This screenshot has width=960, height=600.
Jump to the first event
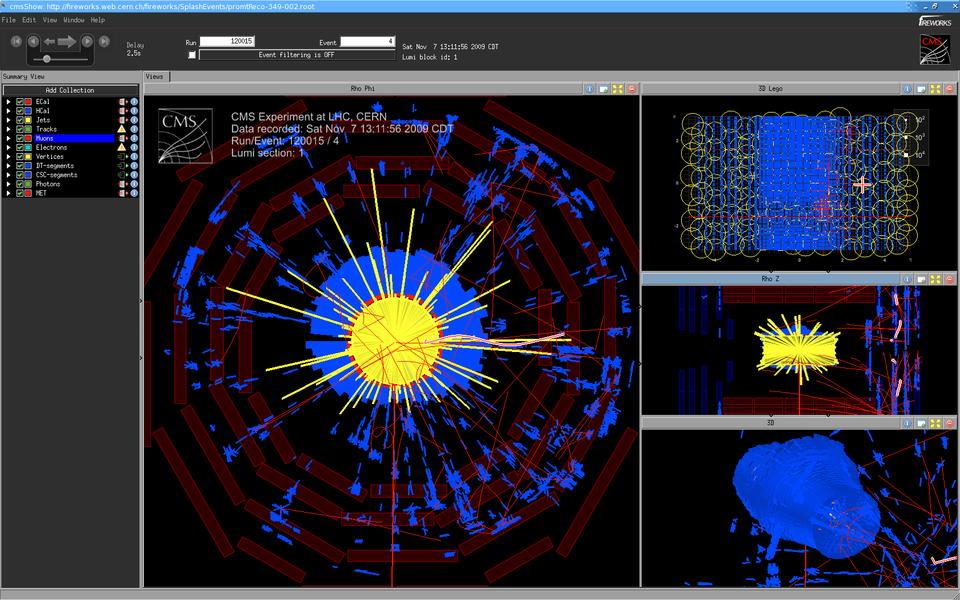click(17, 41)
